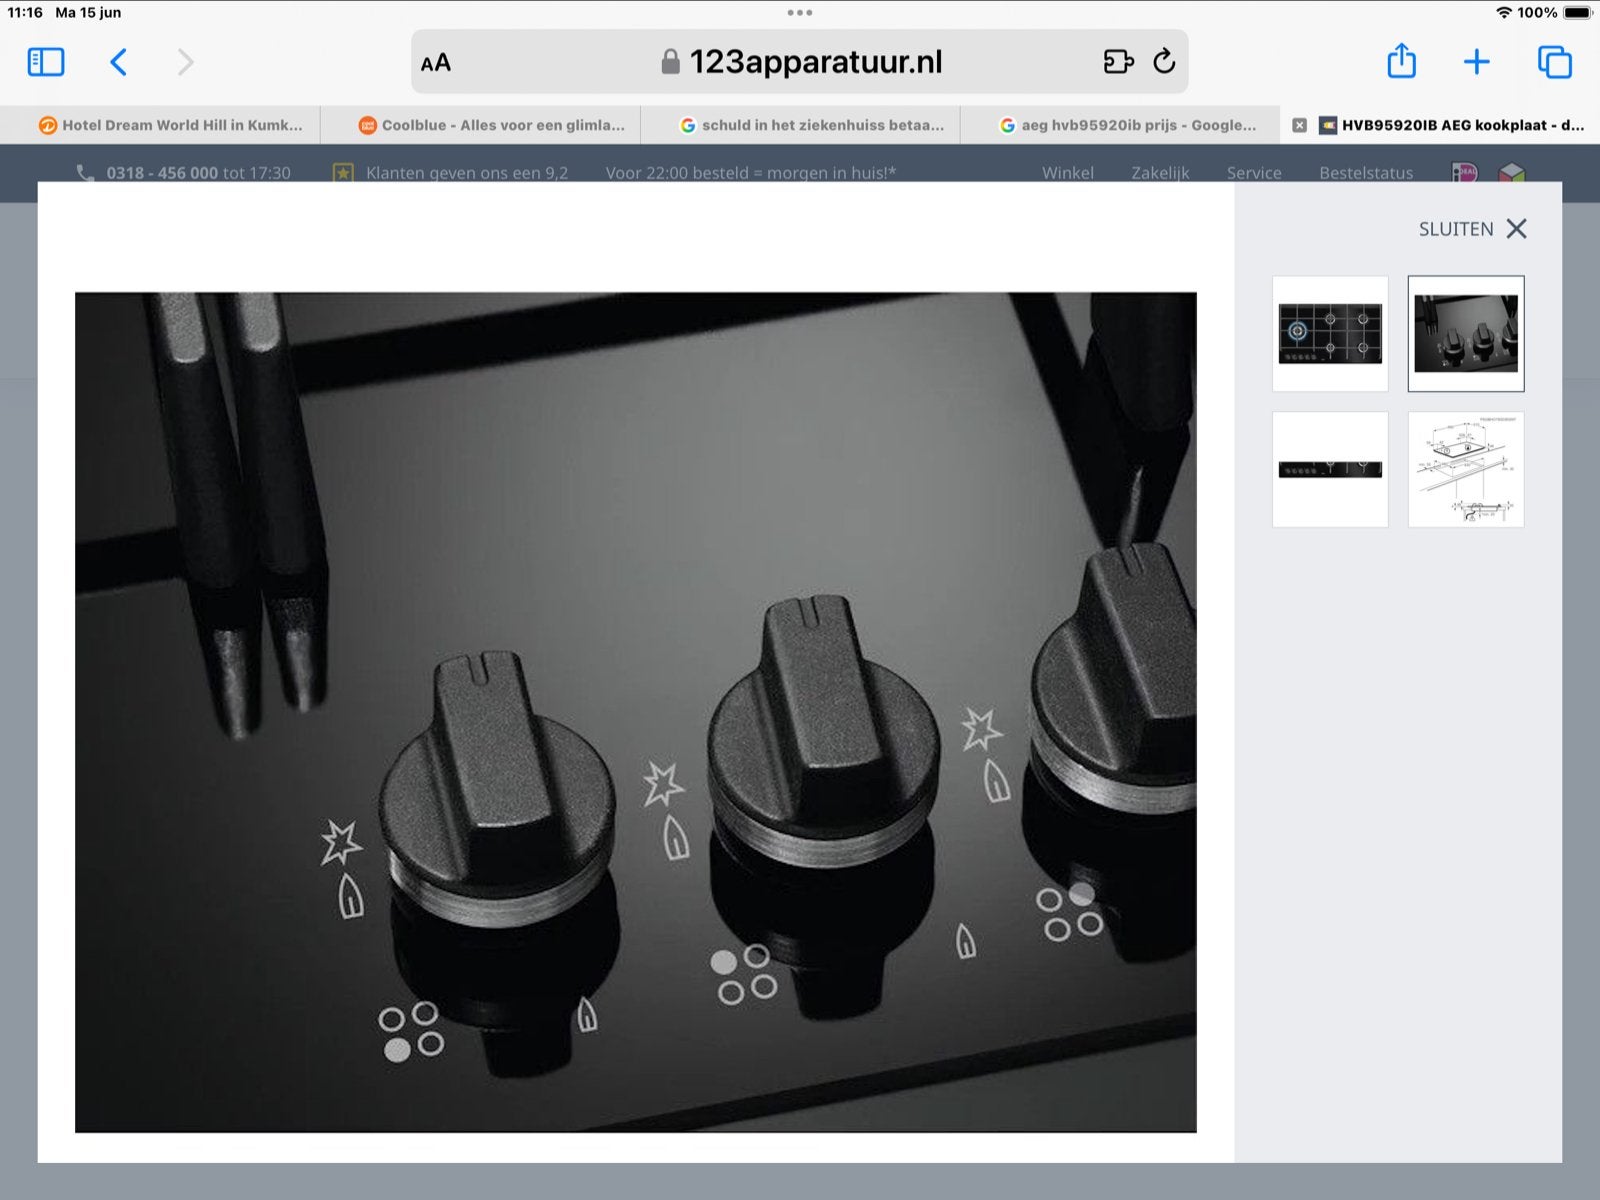Image resolution: width=1600 pixels, height=1200 pixels.
Task: Show the tab overview icon
Action: pyautogui.click(x=1555, y=62)
